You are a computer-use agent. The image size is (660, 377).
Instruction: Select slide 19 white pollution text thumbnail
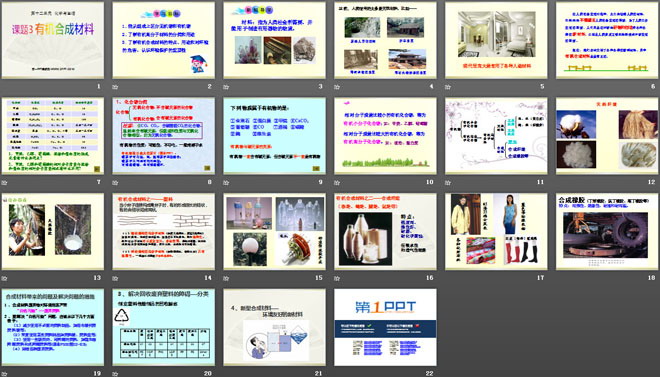pyautogui.click(x=53, y=327)
